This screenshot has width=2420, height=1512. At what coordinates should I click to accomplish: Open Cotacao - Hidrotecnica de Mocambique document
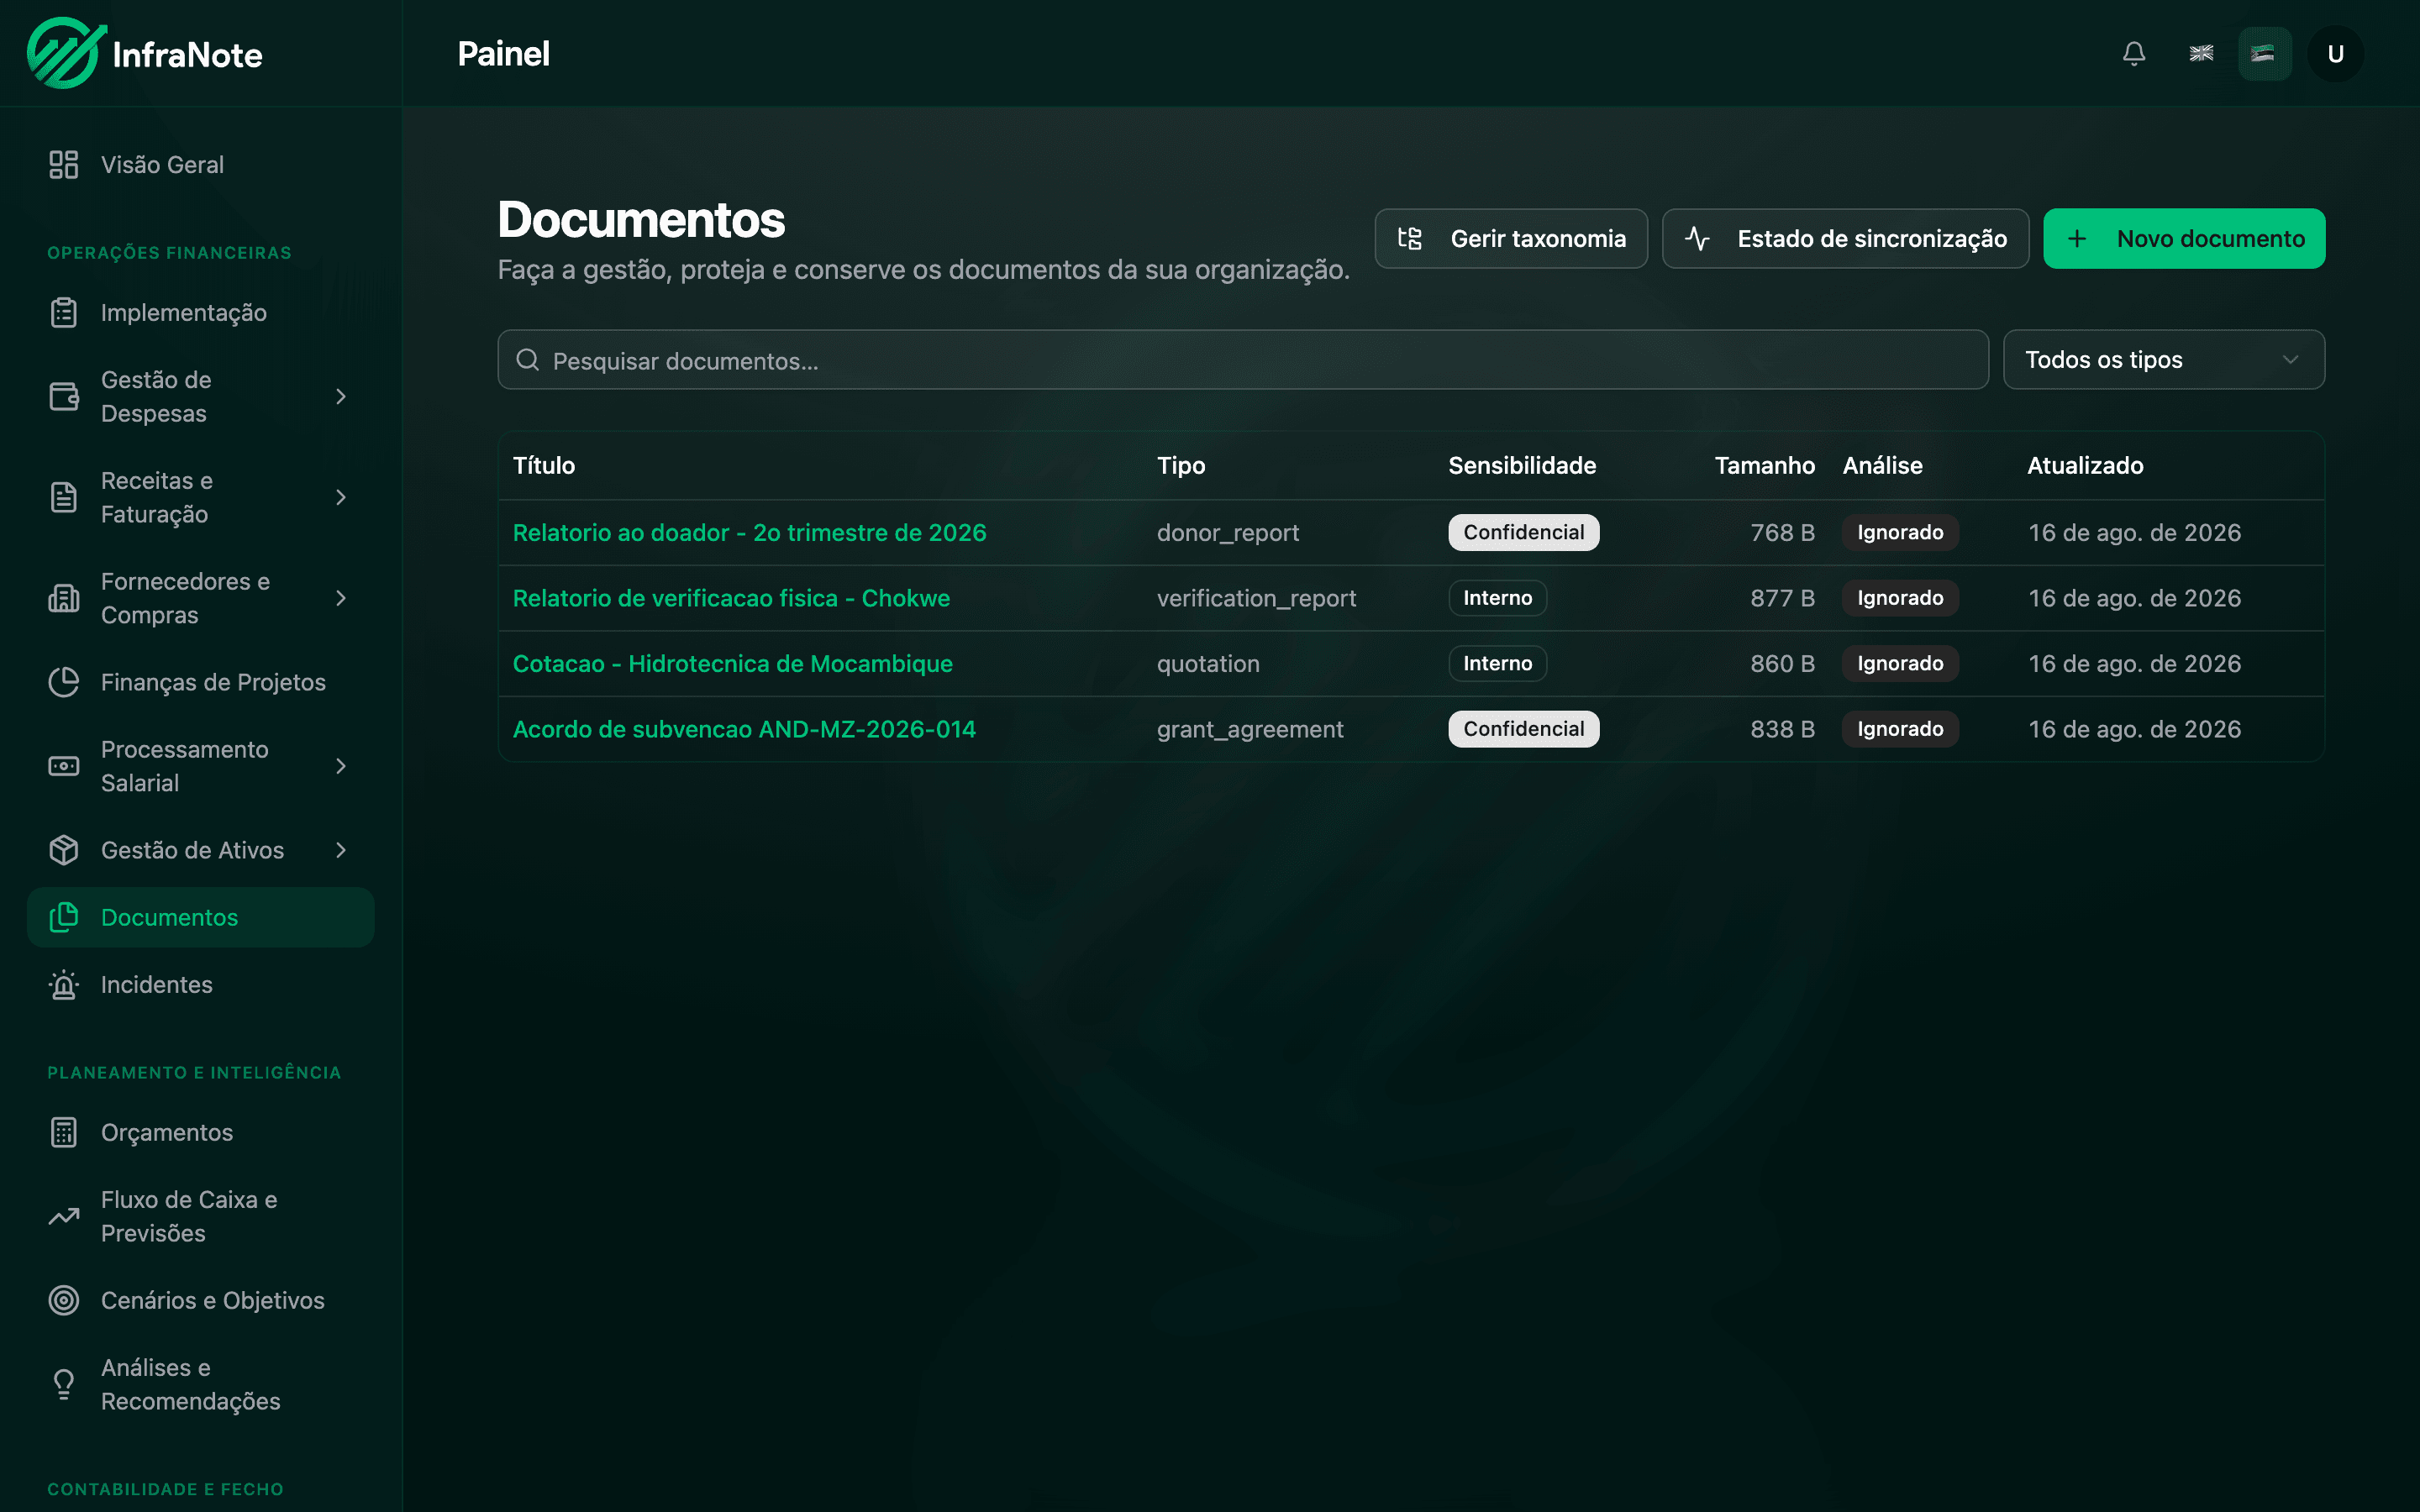pyautogui.click(x=732, y=663)
